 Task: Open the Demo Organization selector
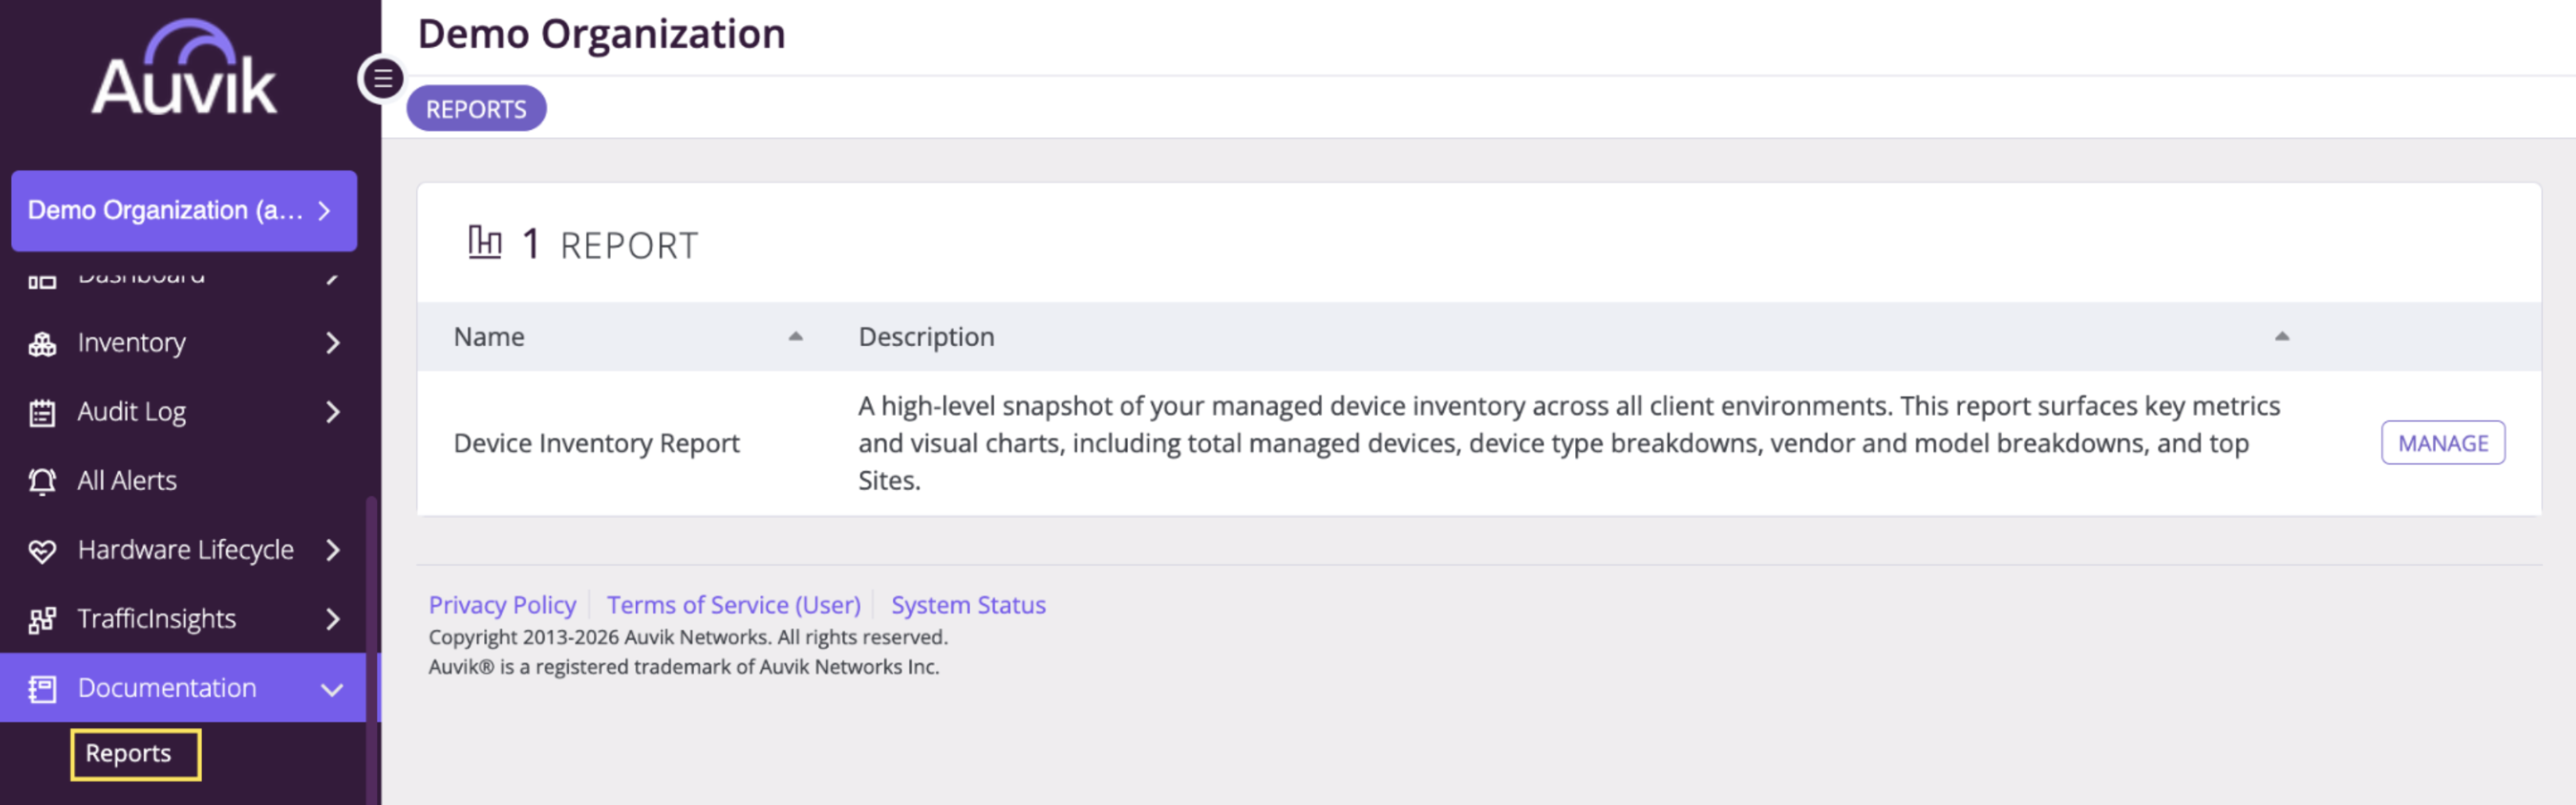[184, 210]
